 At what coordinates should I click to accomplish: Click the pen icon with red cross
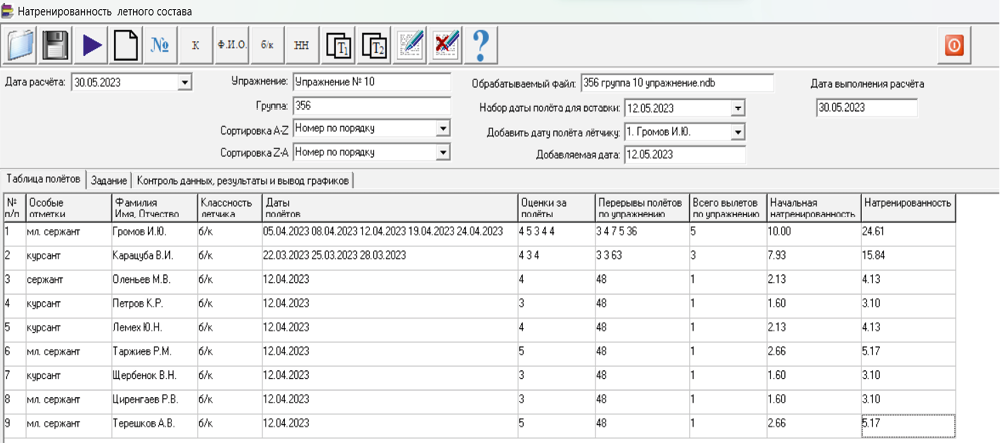coord(446,44)
